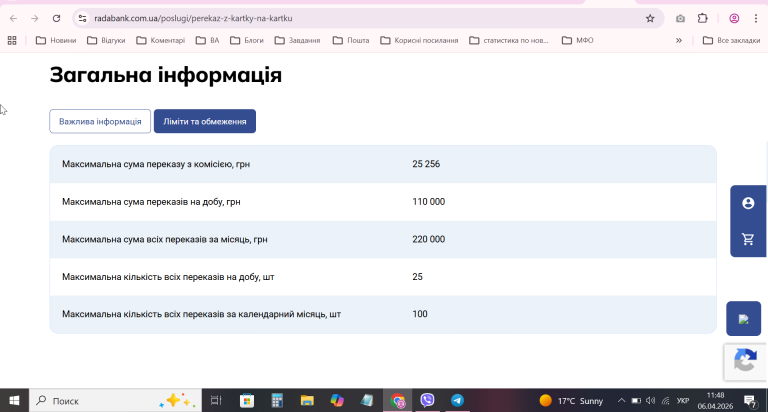Switch keyboard language УКР indicator
Screen dimensions: 768x412
click(683, 401)
